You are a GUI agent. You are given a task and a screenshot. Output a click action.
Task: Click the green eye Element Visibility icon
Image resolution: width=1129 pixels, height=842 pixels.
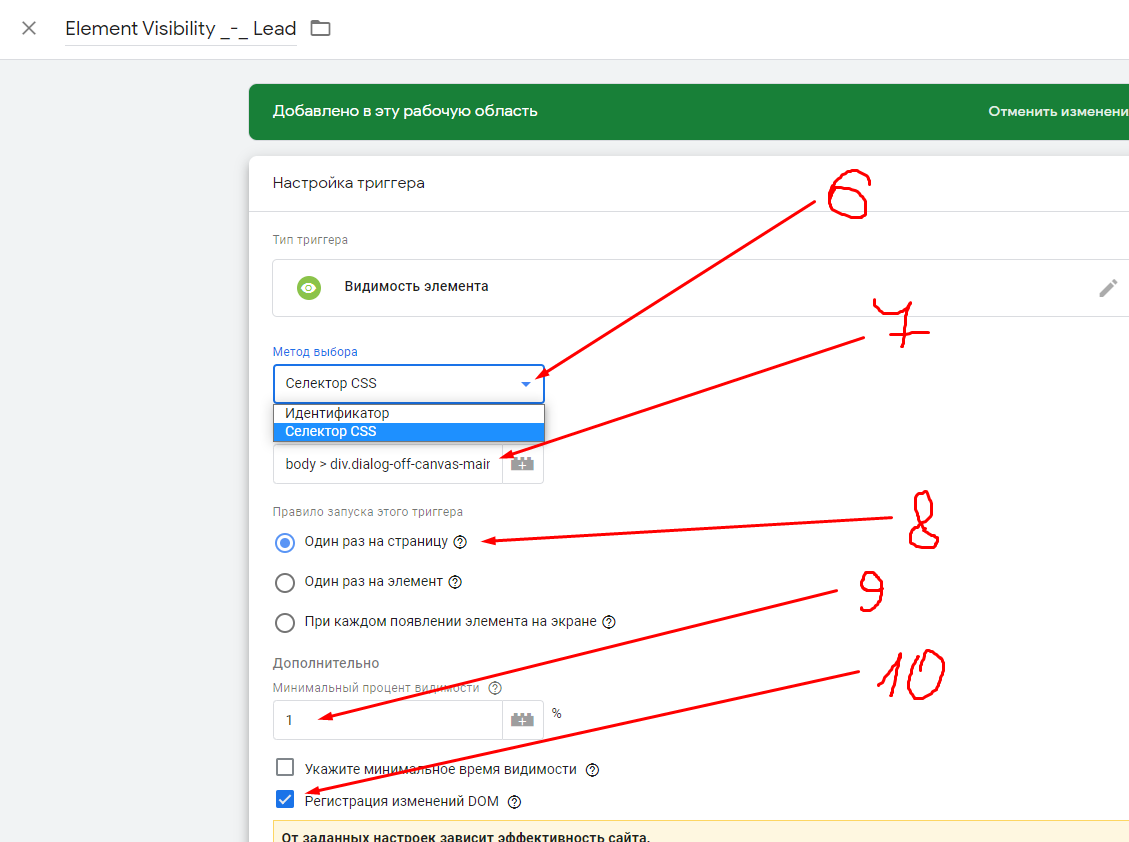[x=309, y=288]
